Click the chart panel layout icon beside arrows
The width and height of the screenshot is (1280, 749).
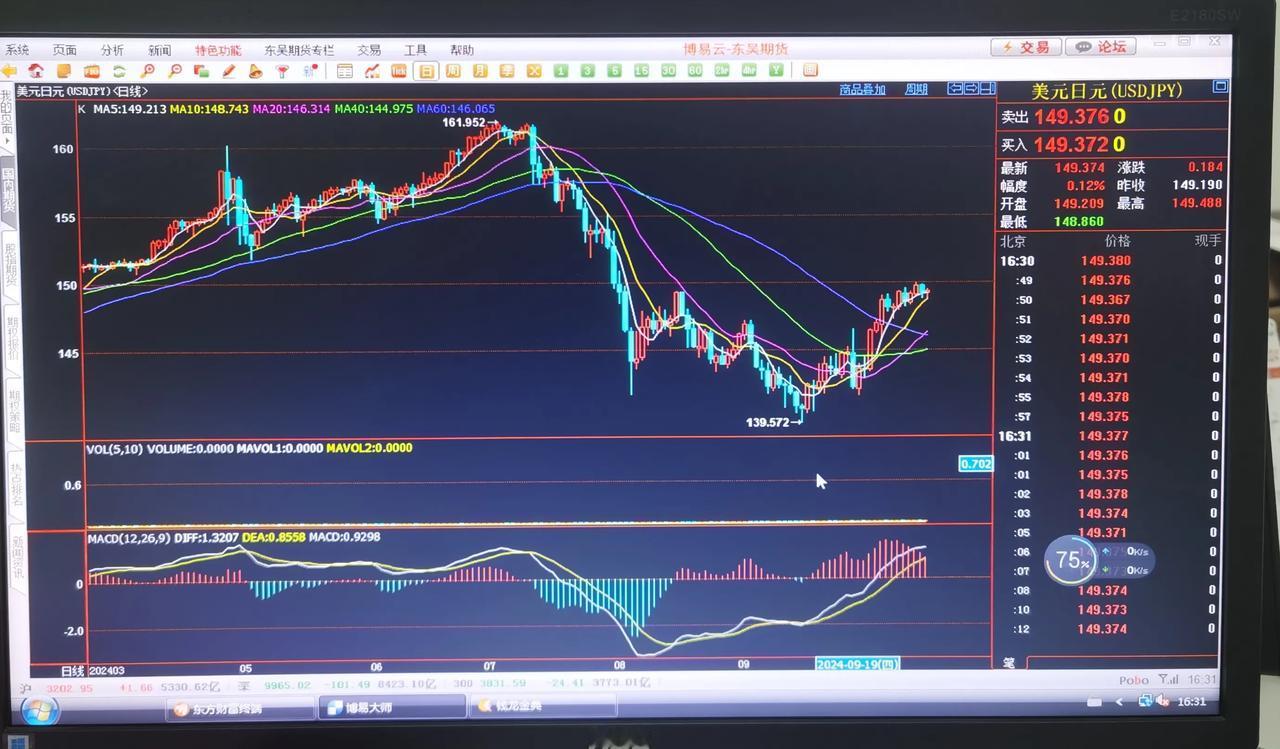987,88
